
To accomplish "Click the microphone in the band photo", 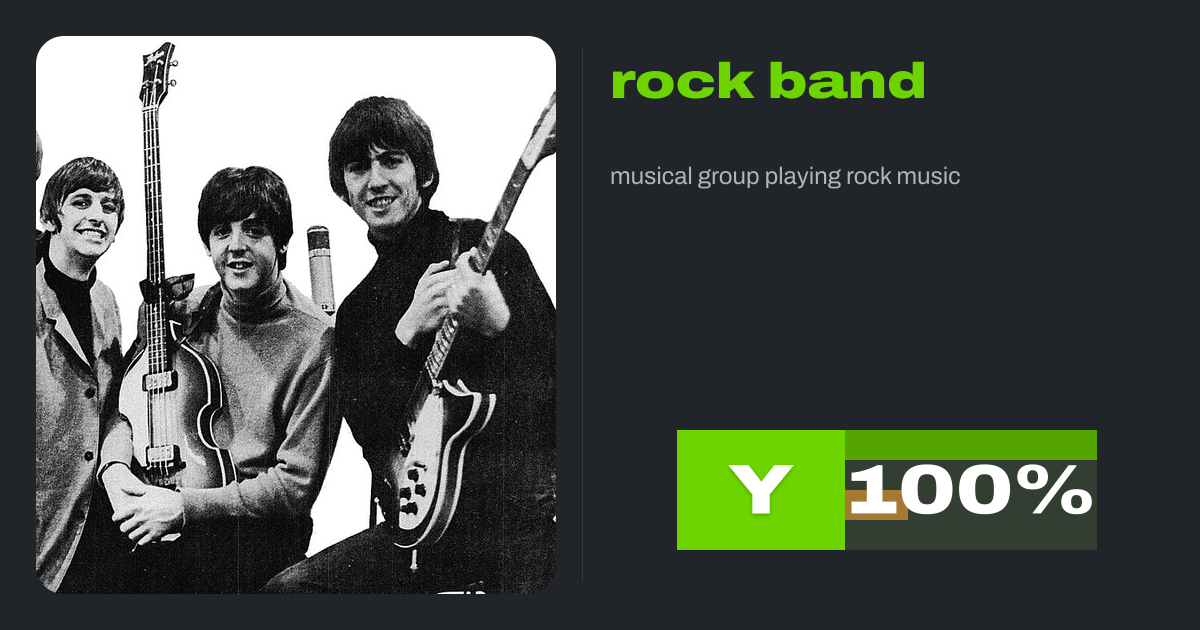I will (x=319, y=268).
